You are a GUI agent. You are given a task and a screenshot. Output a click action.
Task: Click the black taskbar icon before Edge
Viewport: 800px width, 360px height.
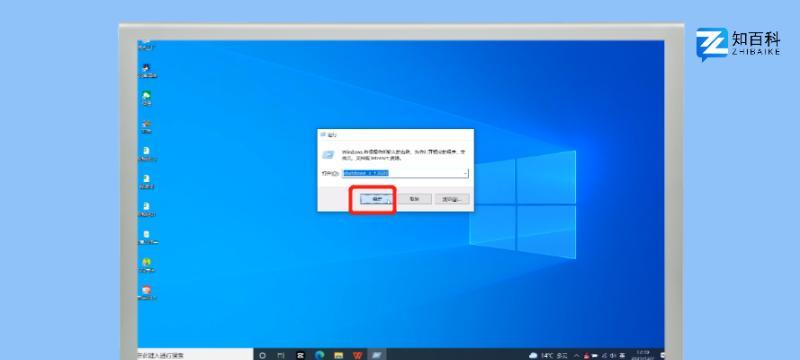coord(301,355)
